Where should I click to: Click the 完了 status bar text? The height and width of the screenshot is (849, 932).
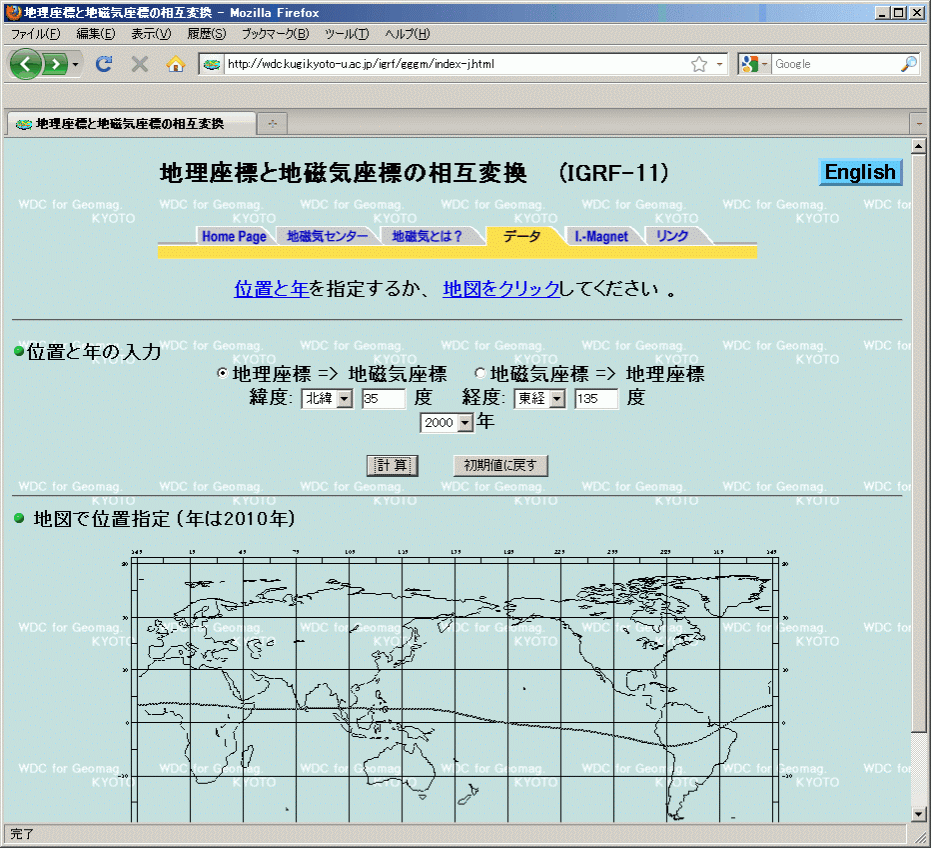click(23, 834)
